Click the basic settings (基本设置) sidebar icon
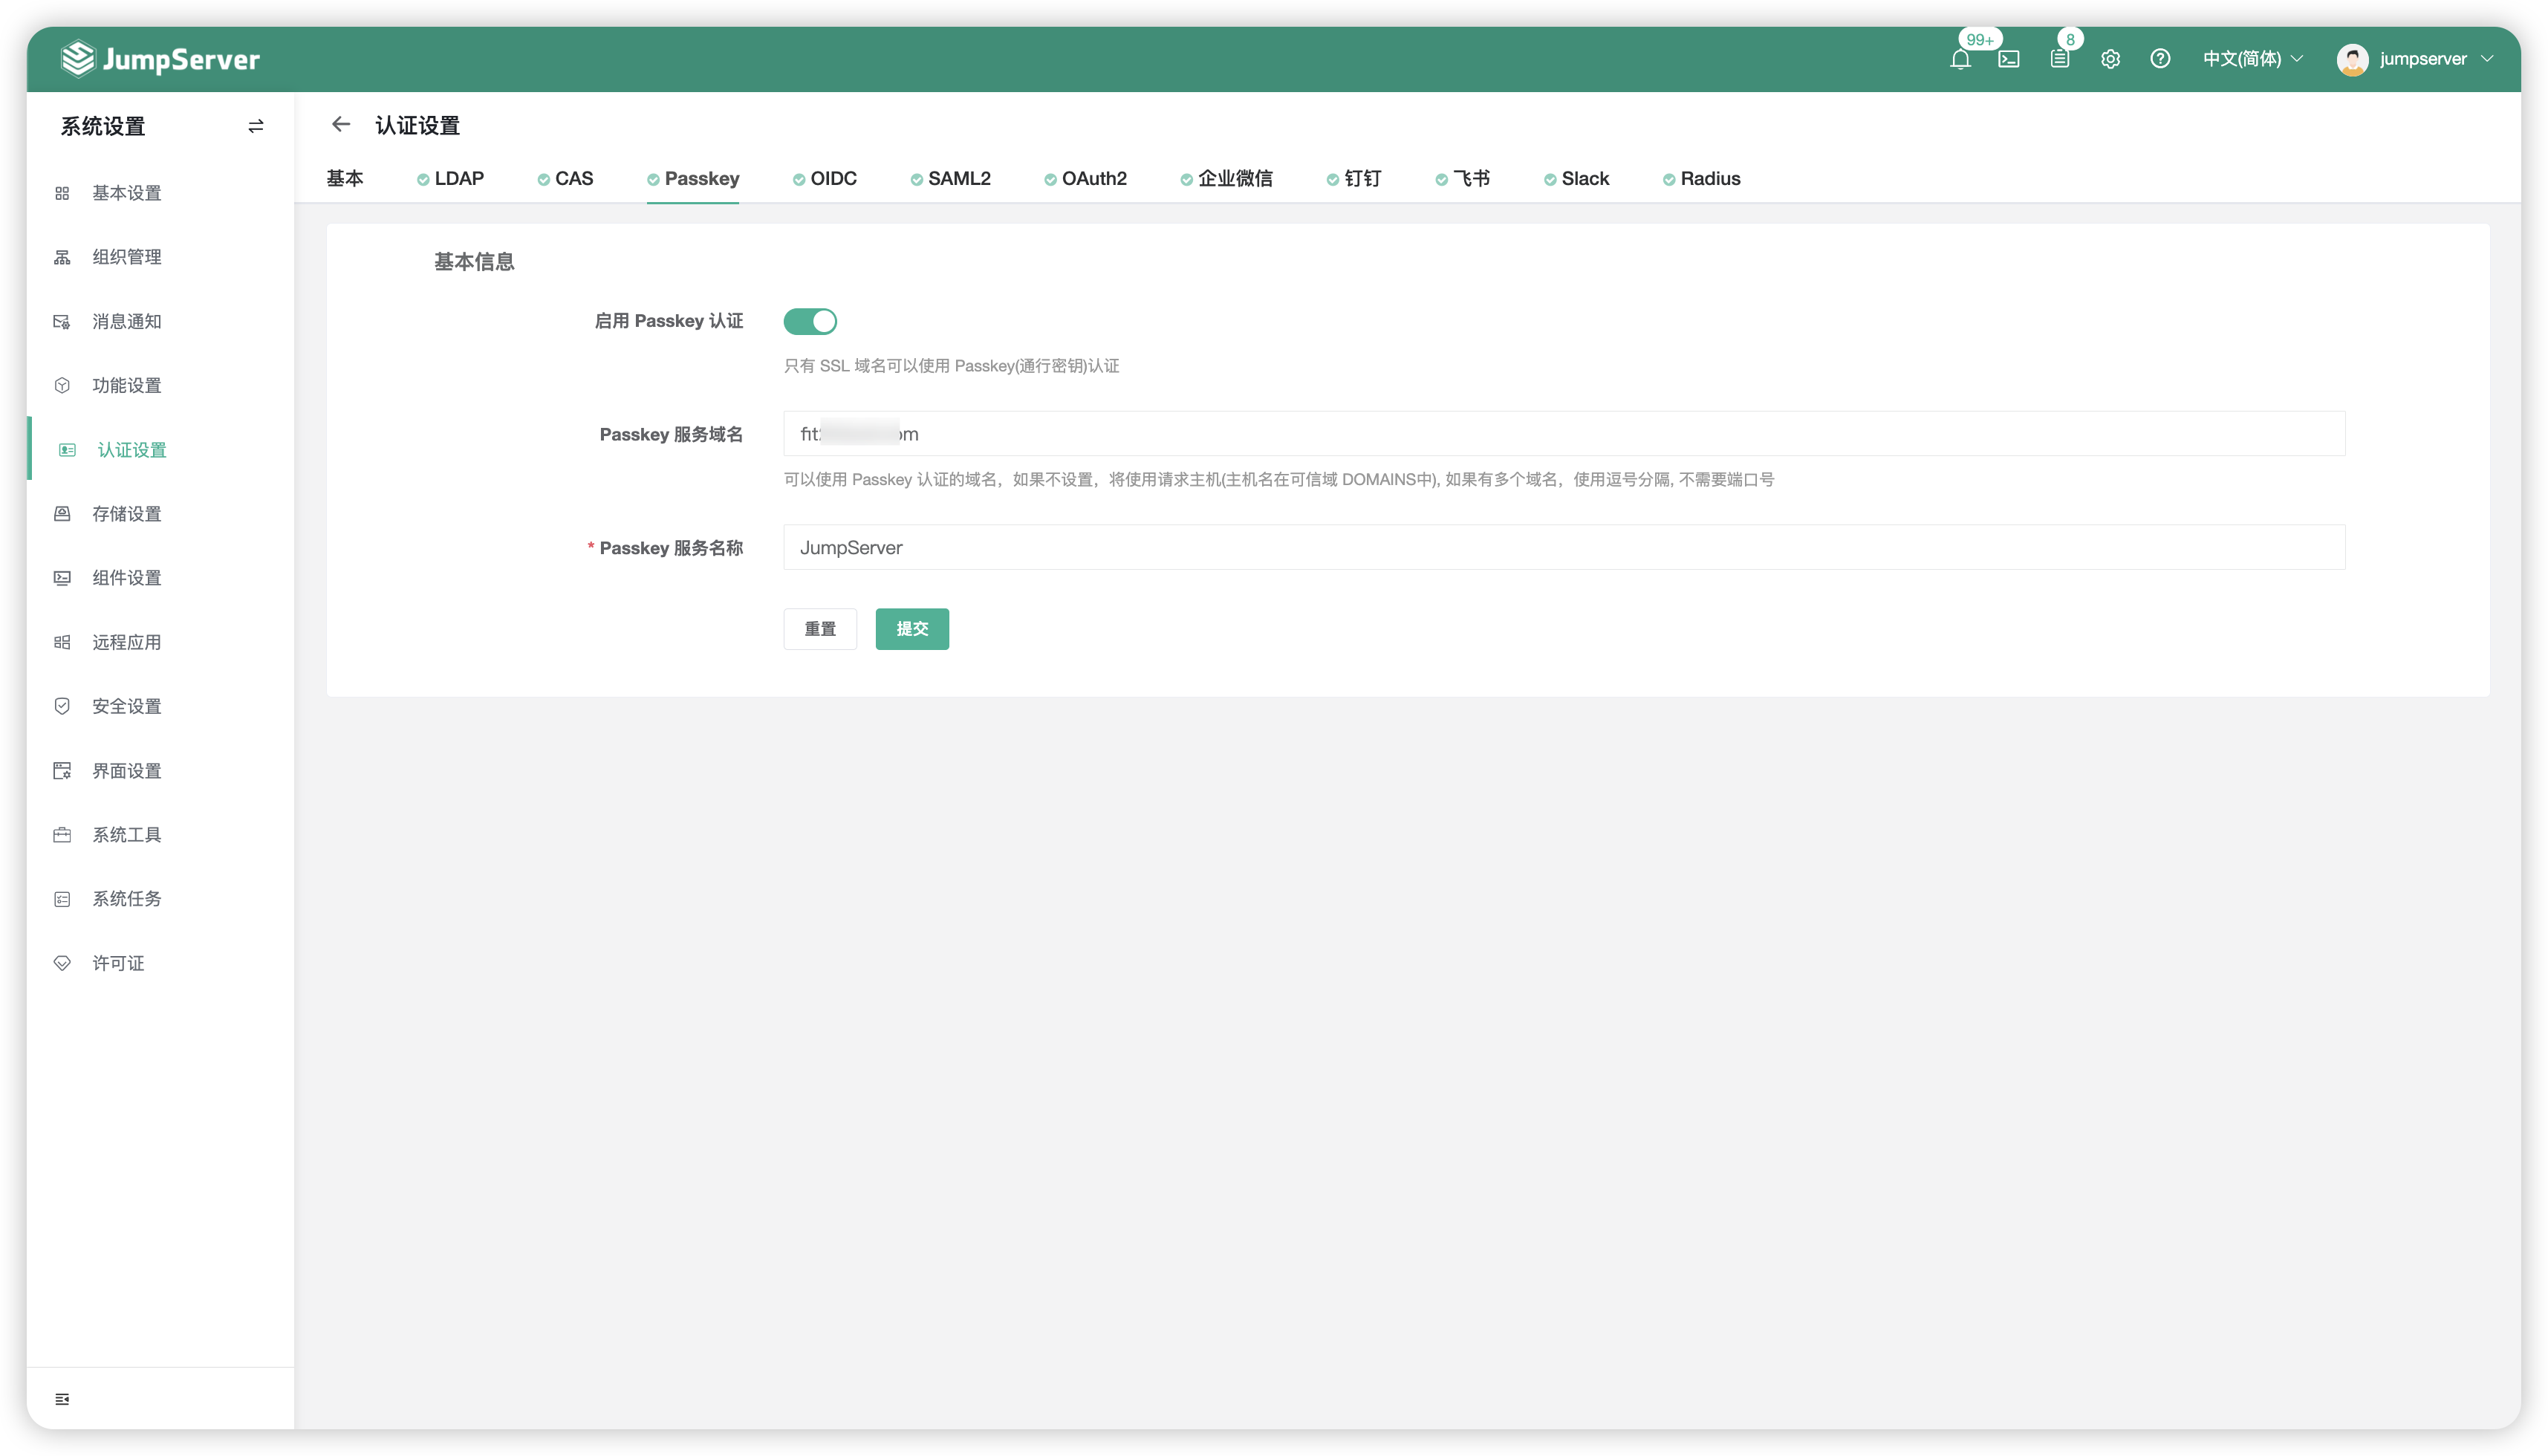 pyautogui.click(x=62, y=193)
